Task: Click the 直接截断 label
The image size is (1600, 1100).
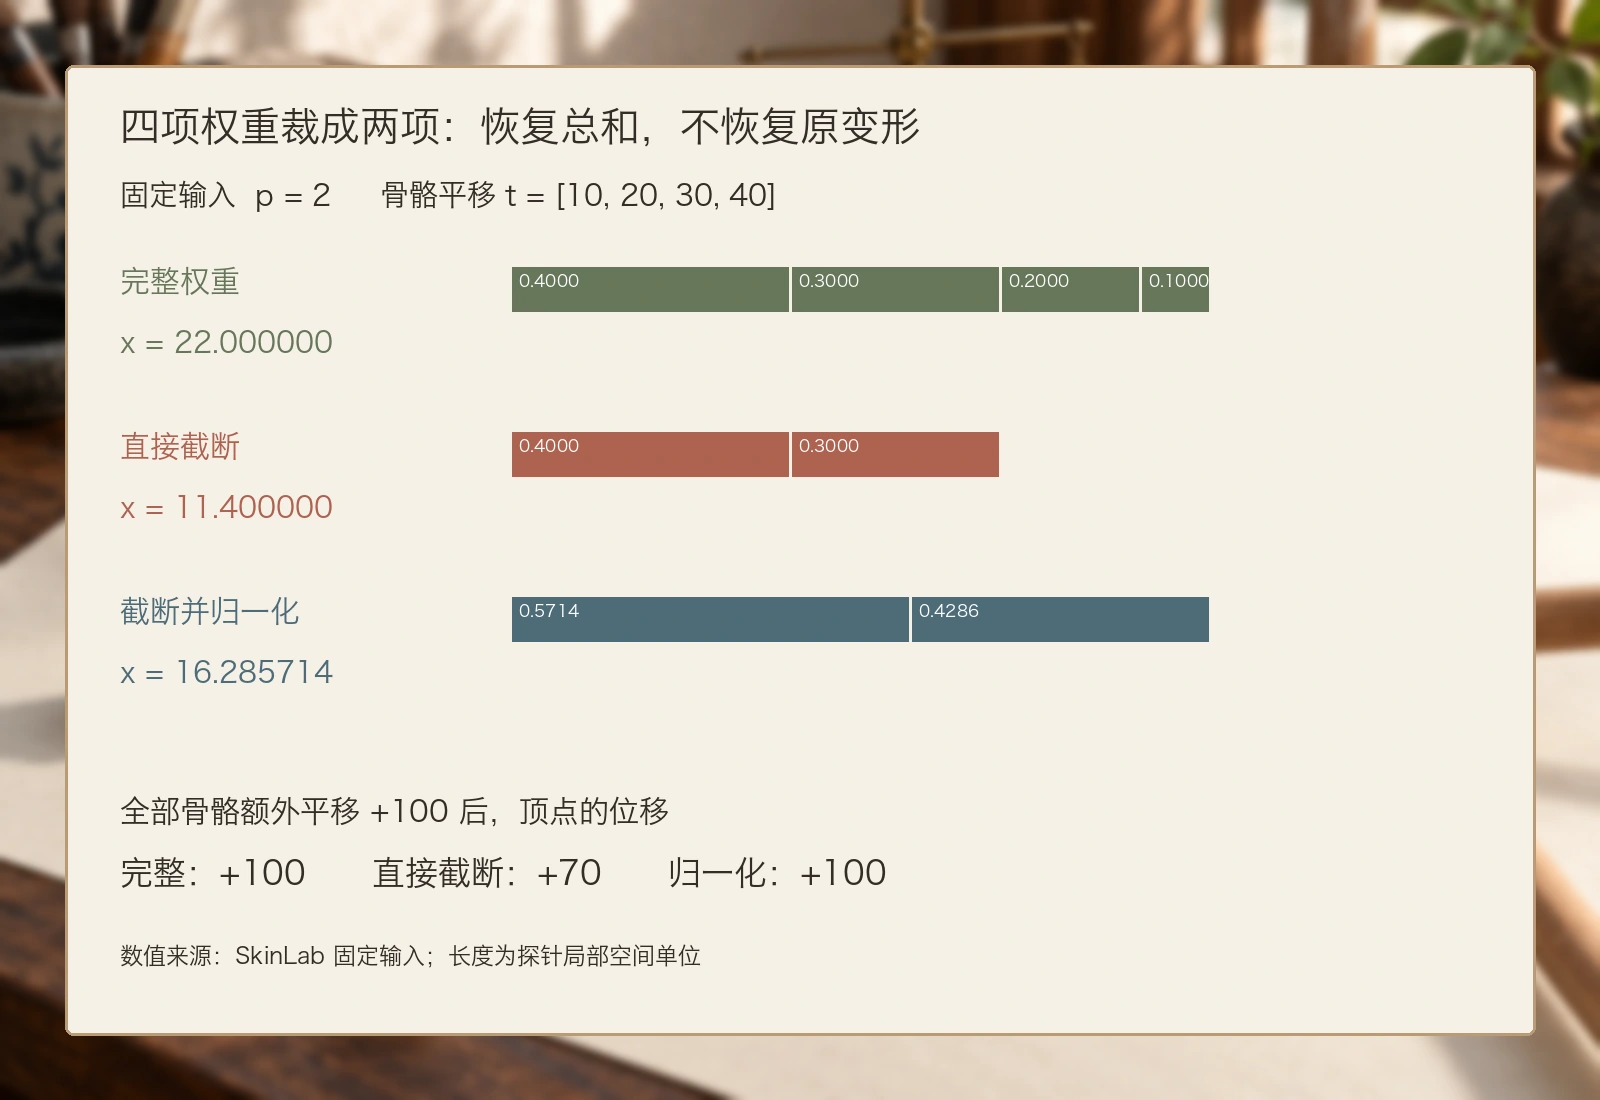Action: (180, 447)
